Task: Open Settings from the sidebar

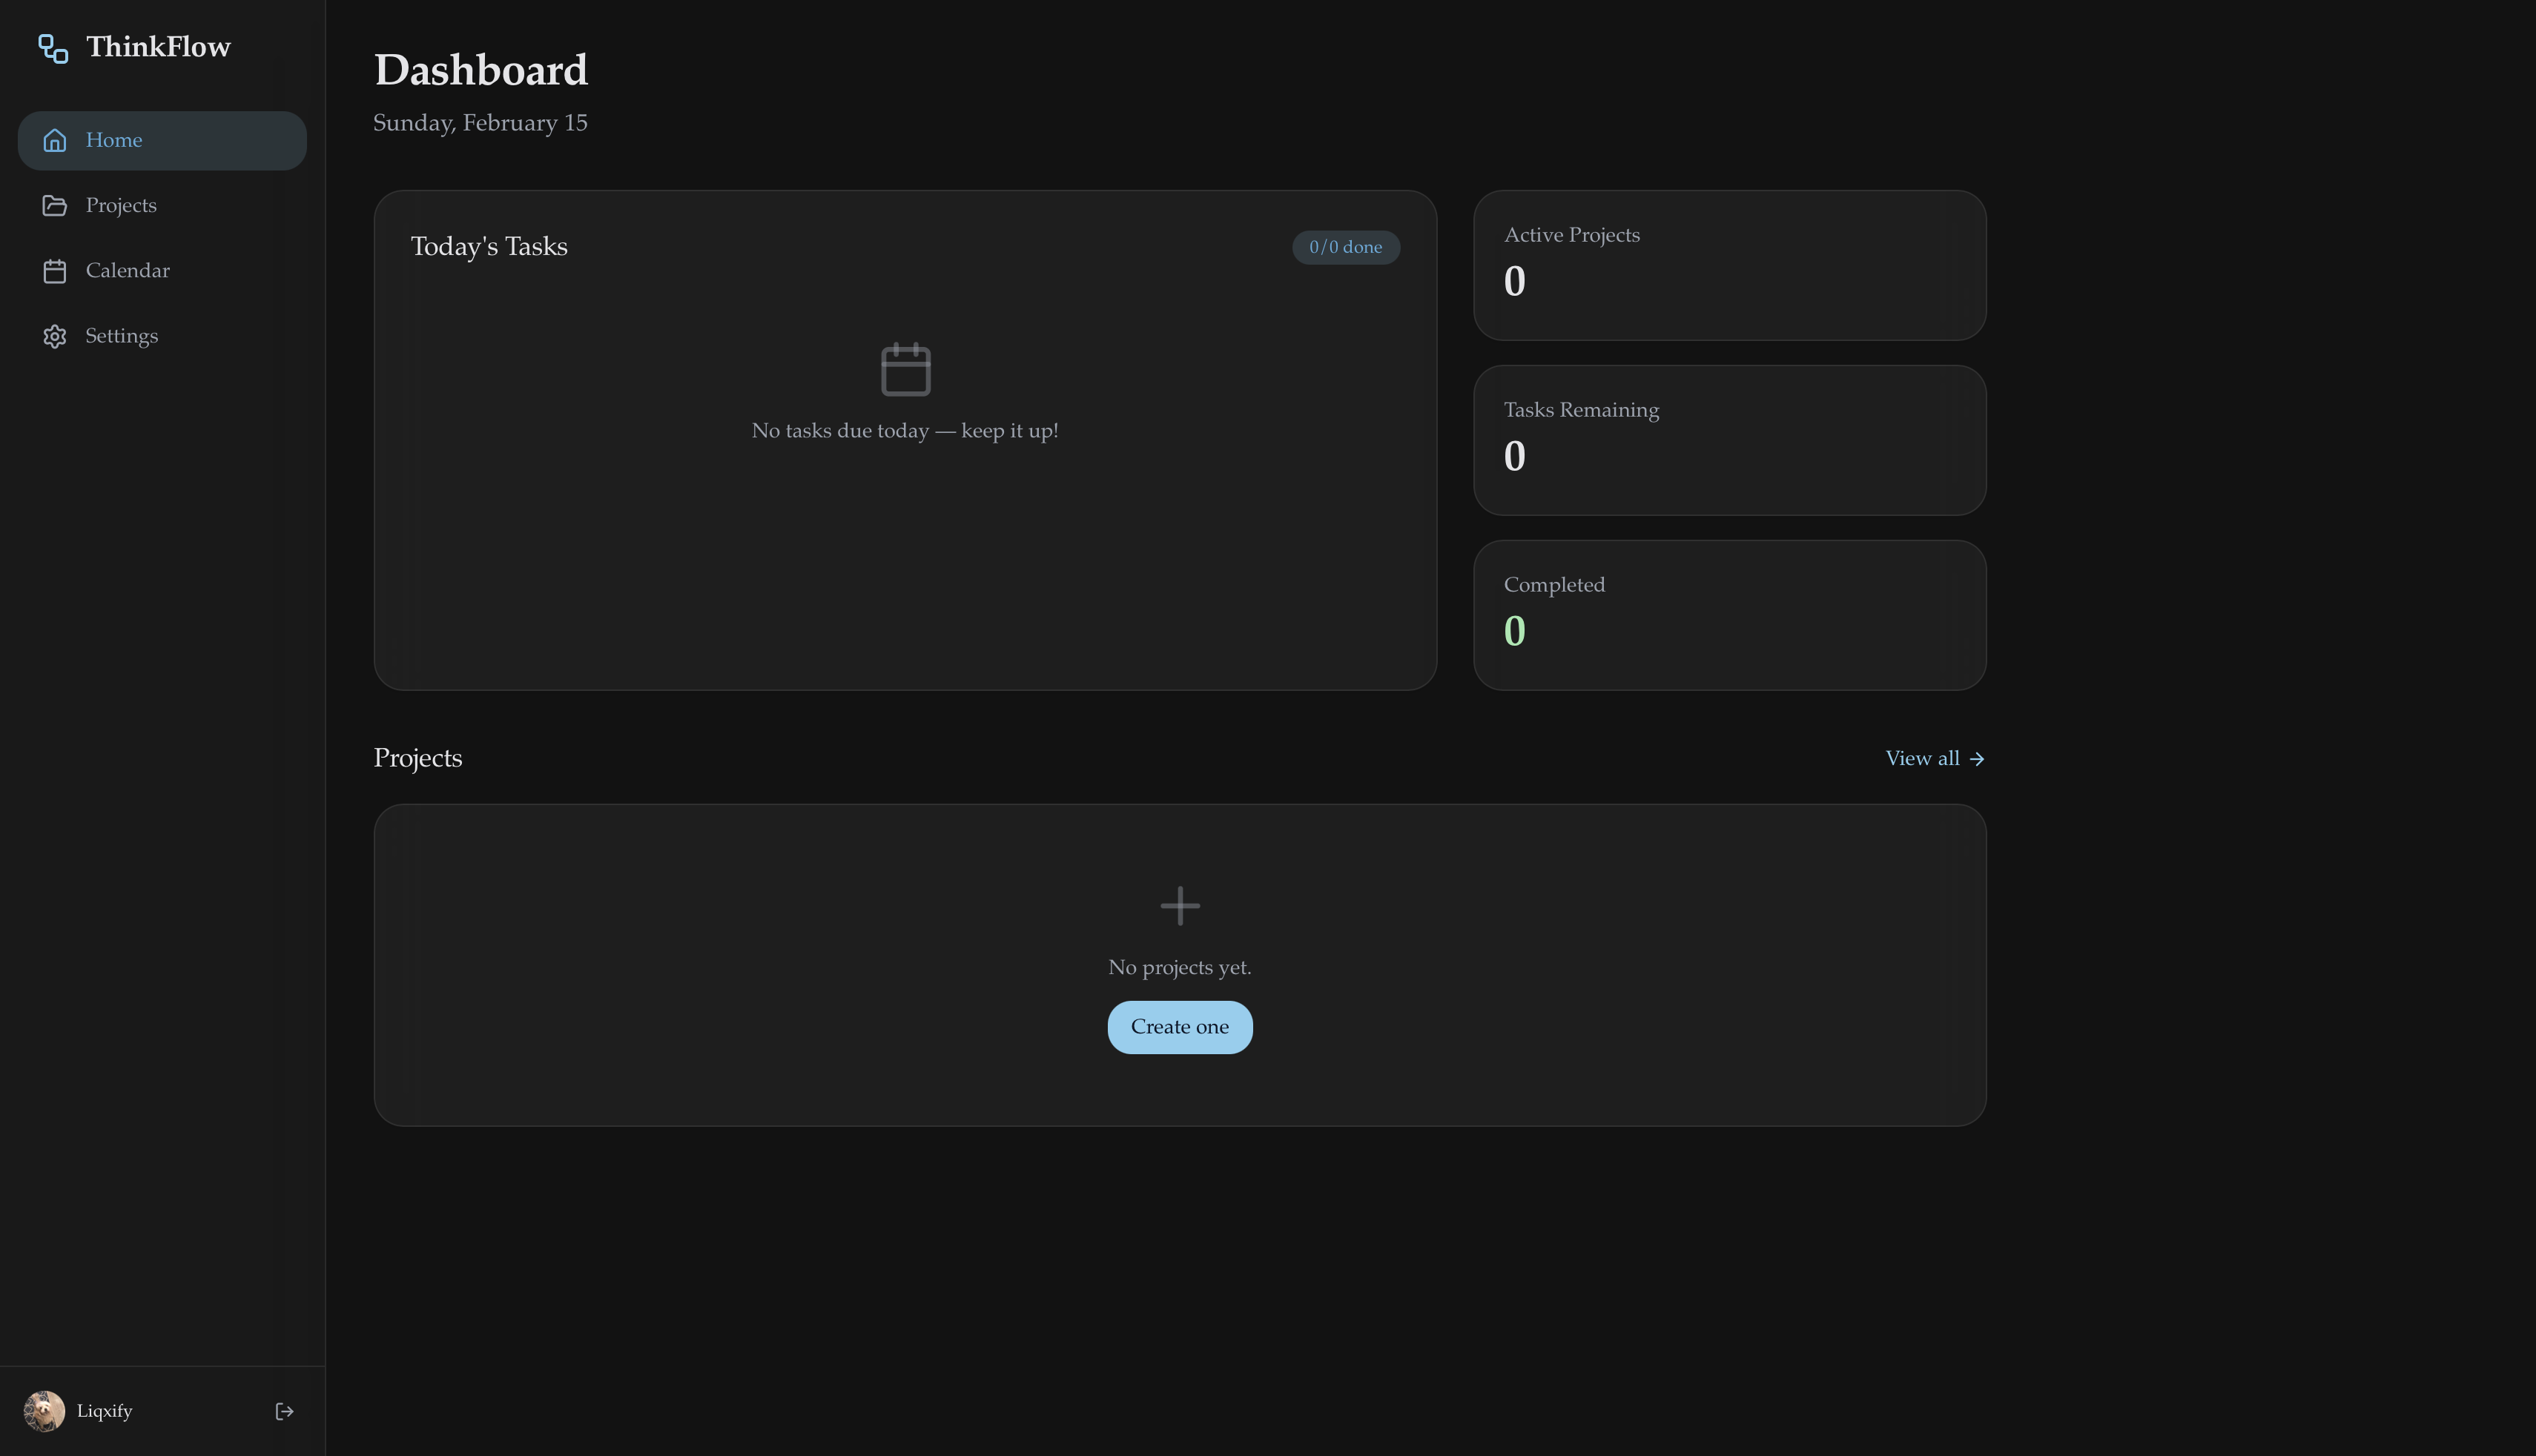Action: [121, 337]
